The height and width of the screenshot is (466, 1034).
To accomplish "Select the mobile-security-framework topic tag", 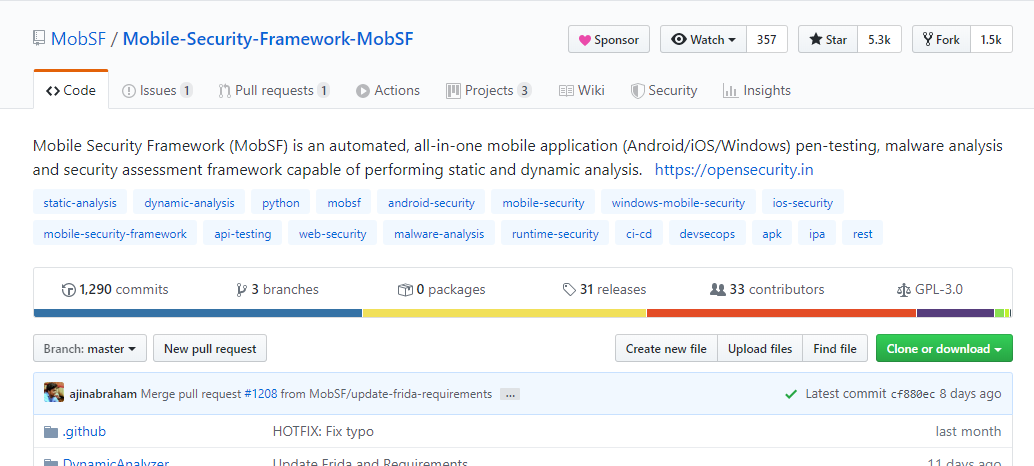I will pyautogui.click(x=115, y=233).
